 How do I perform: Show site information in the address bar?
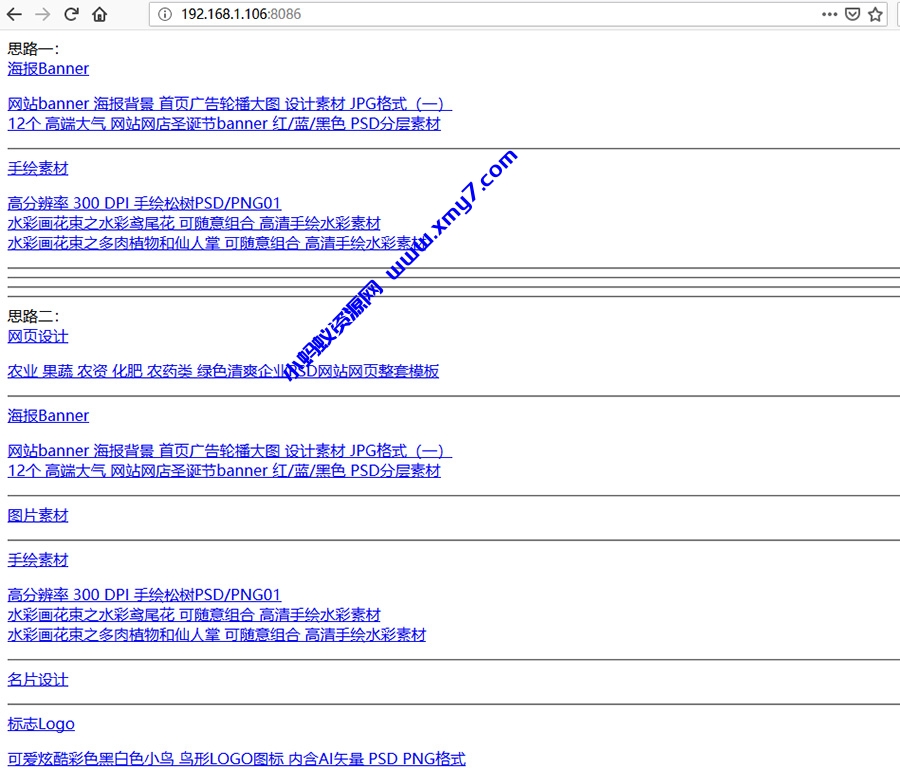165,14
